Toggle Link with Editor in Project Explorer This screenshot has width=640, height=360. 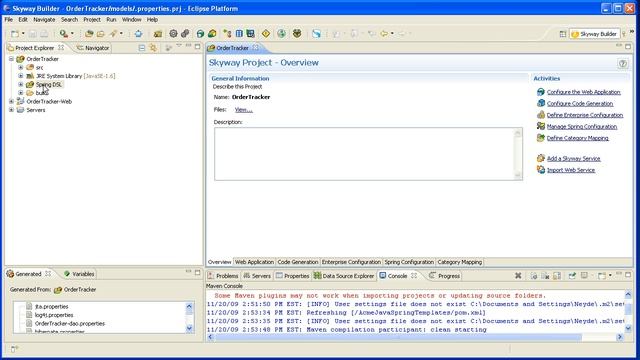(153, 48)
